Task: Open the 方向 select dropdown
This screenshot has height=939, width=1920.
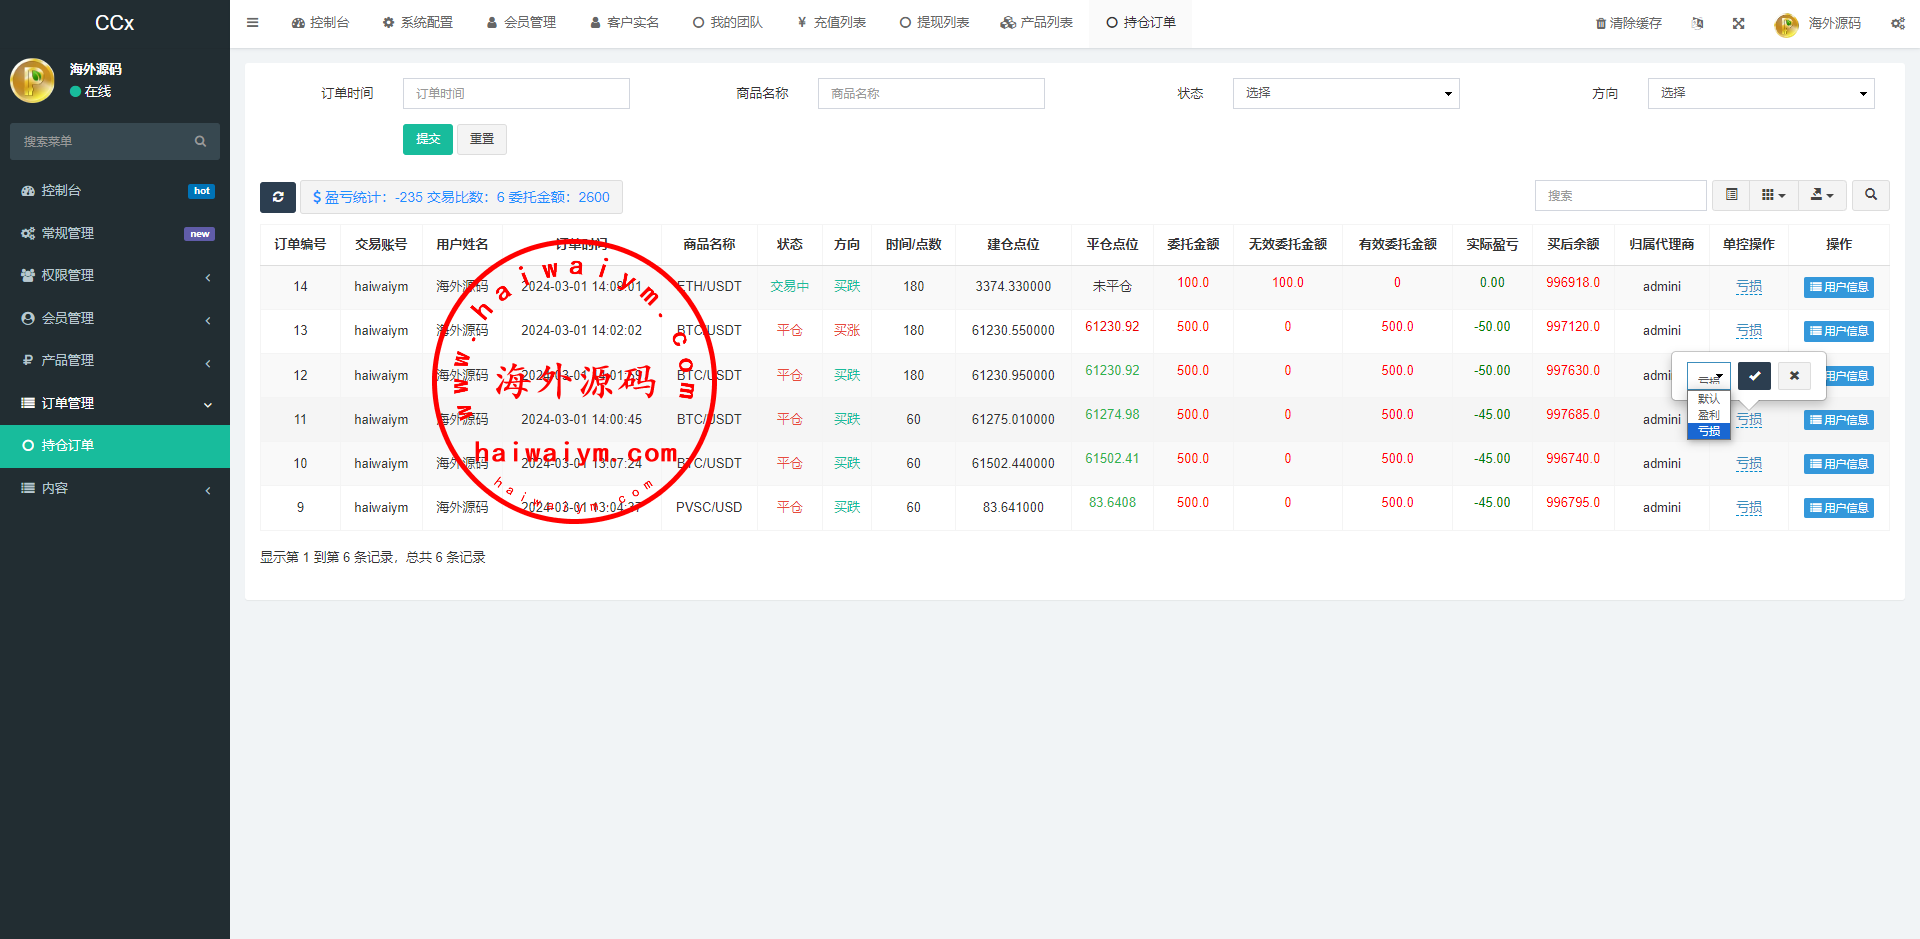Action: point(1760,93)
